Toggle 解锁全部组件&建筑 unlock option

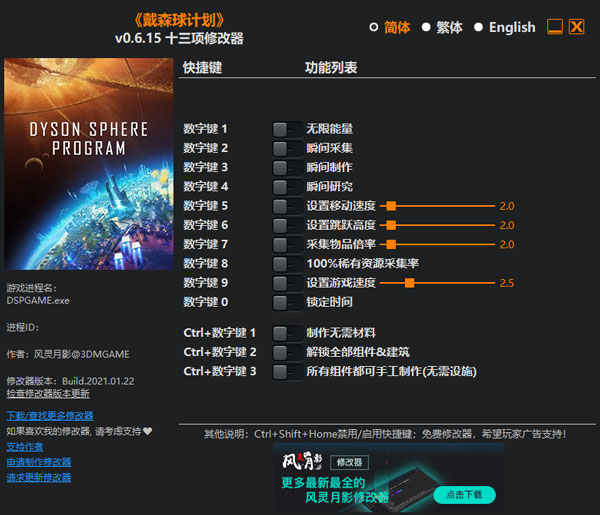[x=287, y=352]
